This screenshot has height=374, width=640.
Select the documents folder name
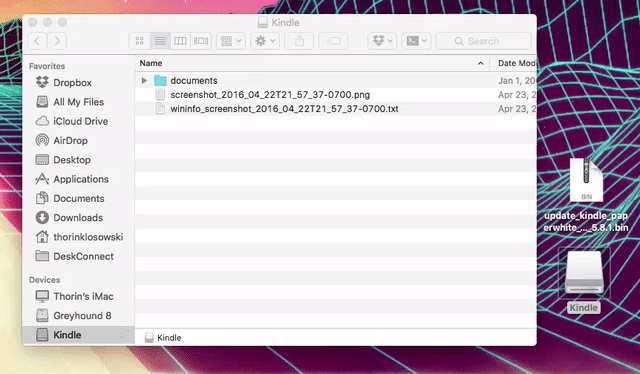pos(194,81)
